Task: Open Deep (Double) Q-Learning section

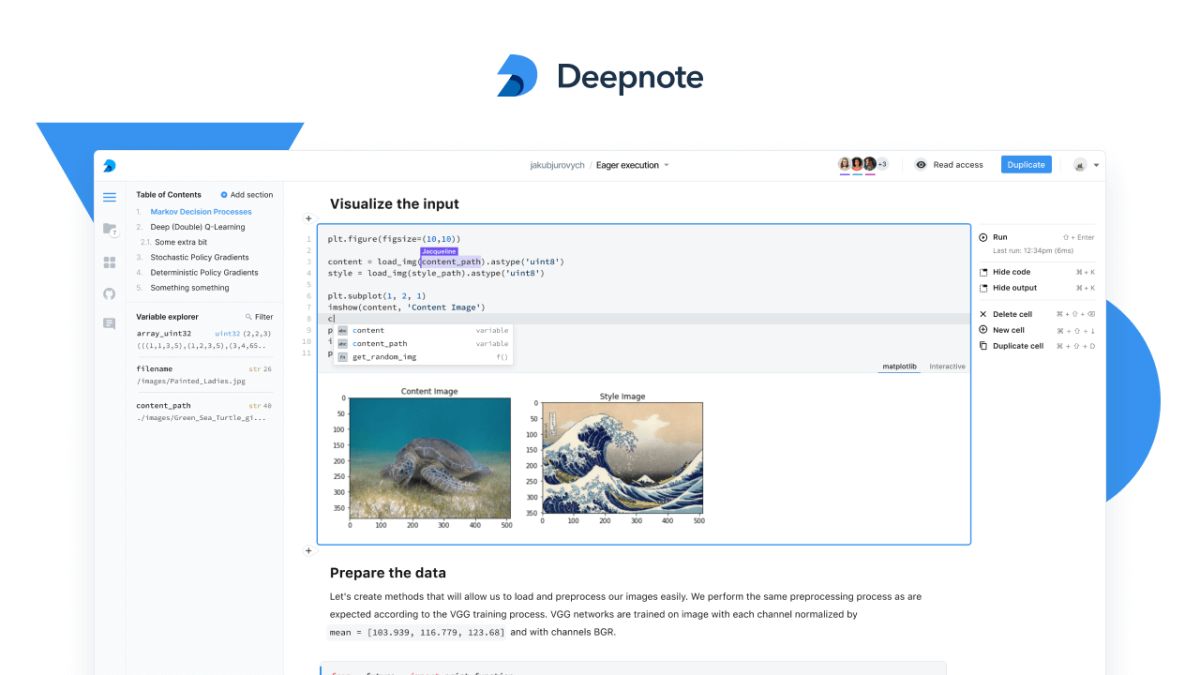Action: click(197, 227)
